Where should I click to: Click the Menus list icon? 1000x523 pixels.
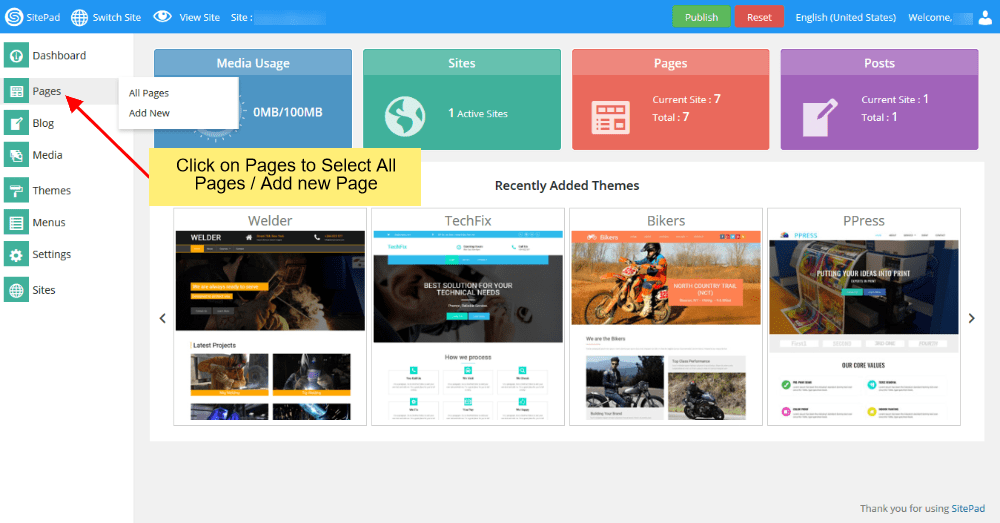16,222
